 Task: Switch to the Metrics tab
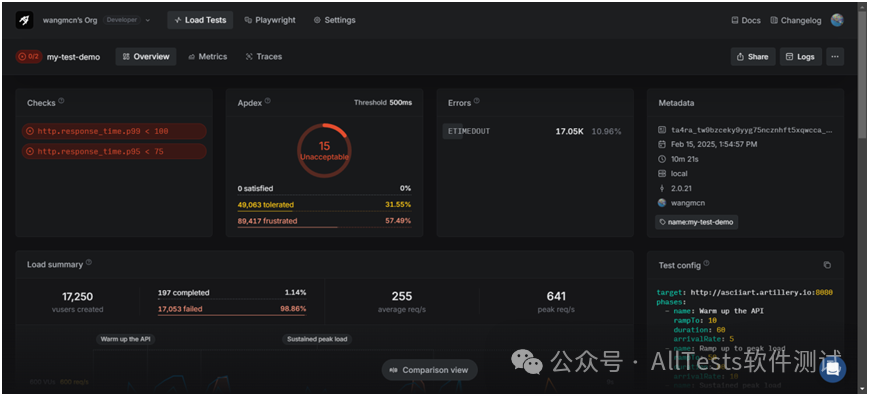207,56
